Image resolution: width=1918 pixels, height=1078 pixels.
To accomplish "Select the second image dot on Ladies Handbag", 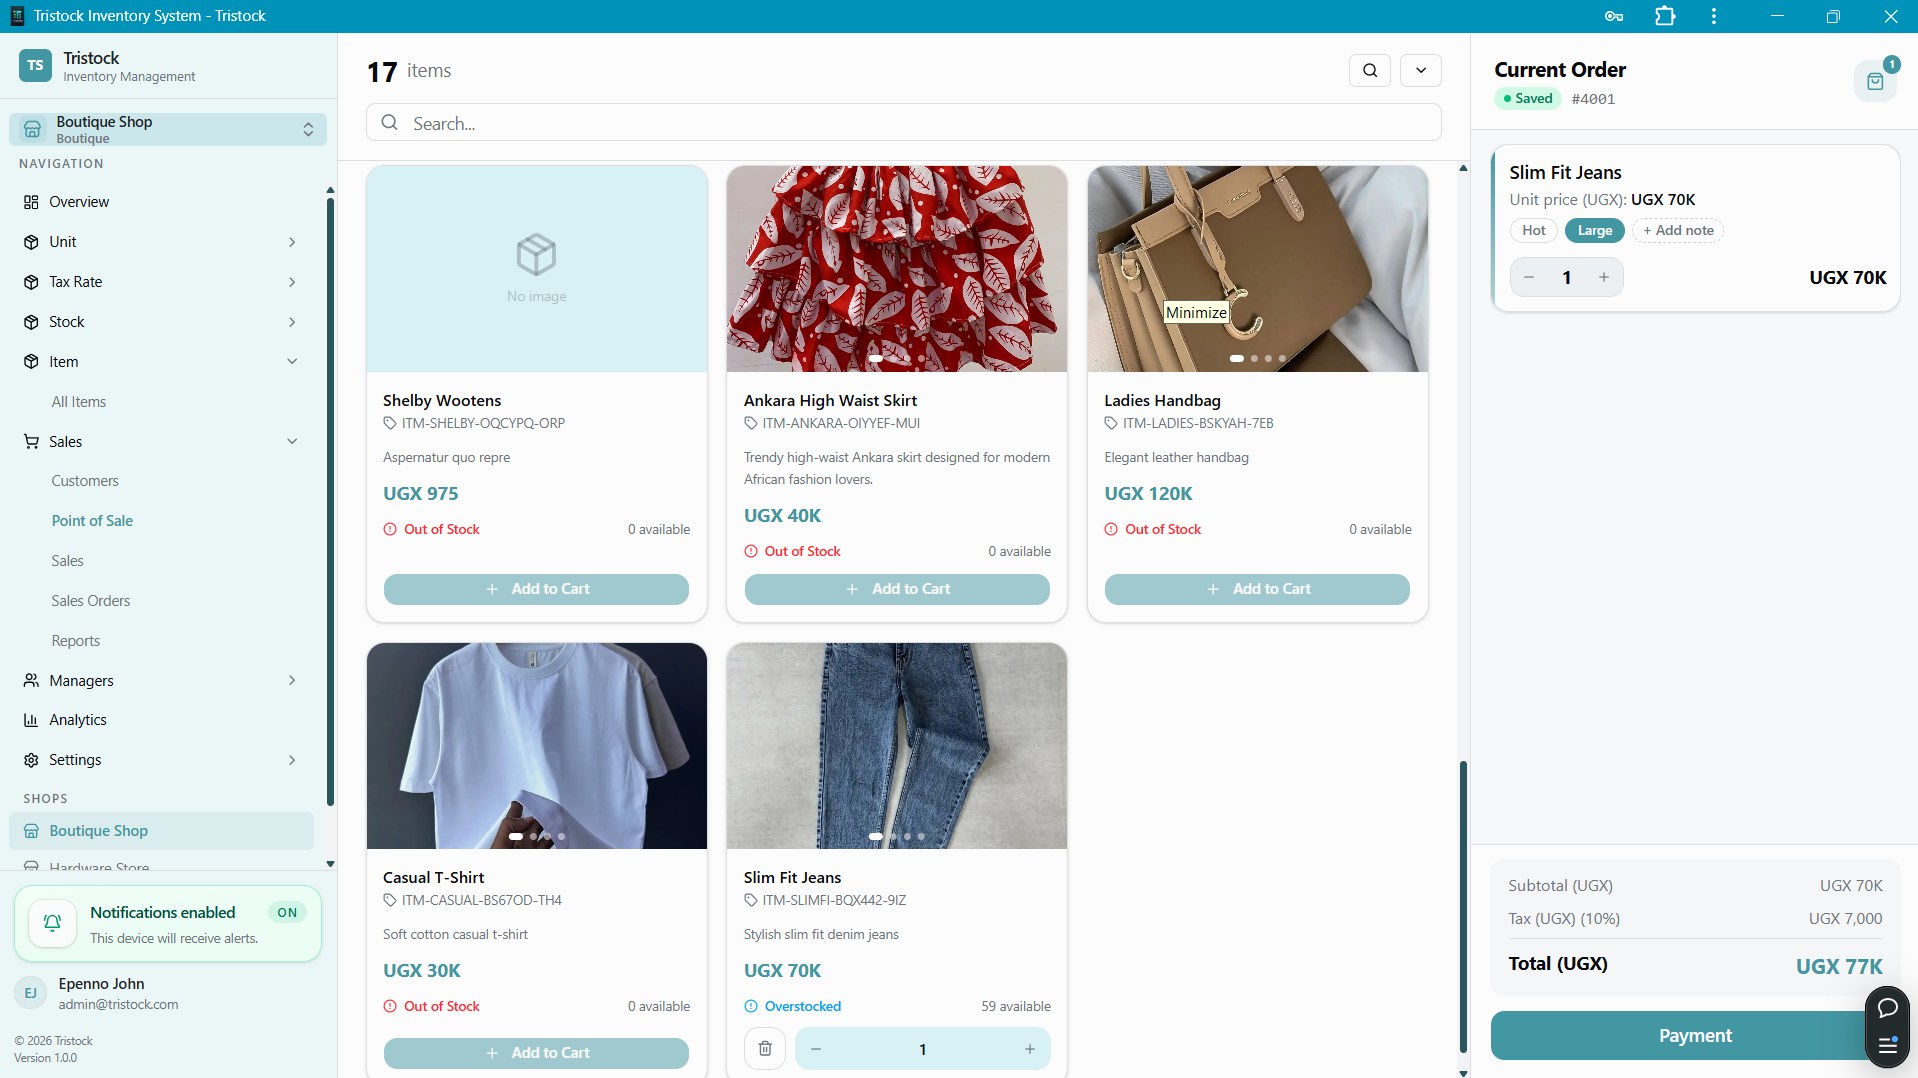I will 1254,359.
